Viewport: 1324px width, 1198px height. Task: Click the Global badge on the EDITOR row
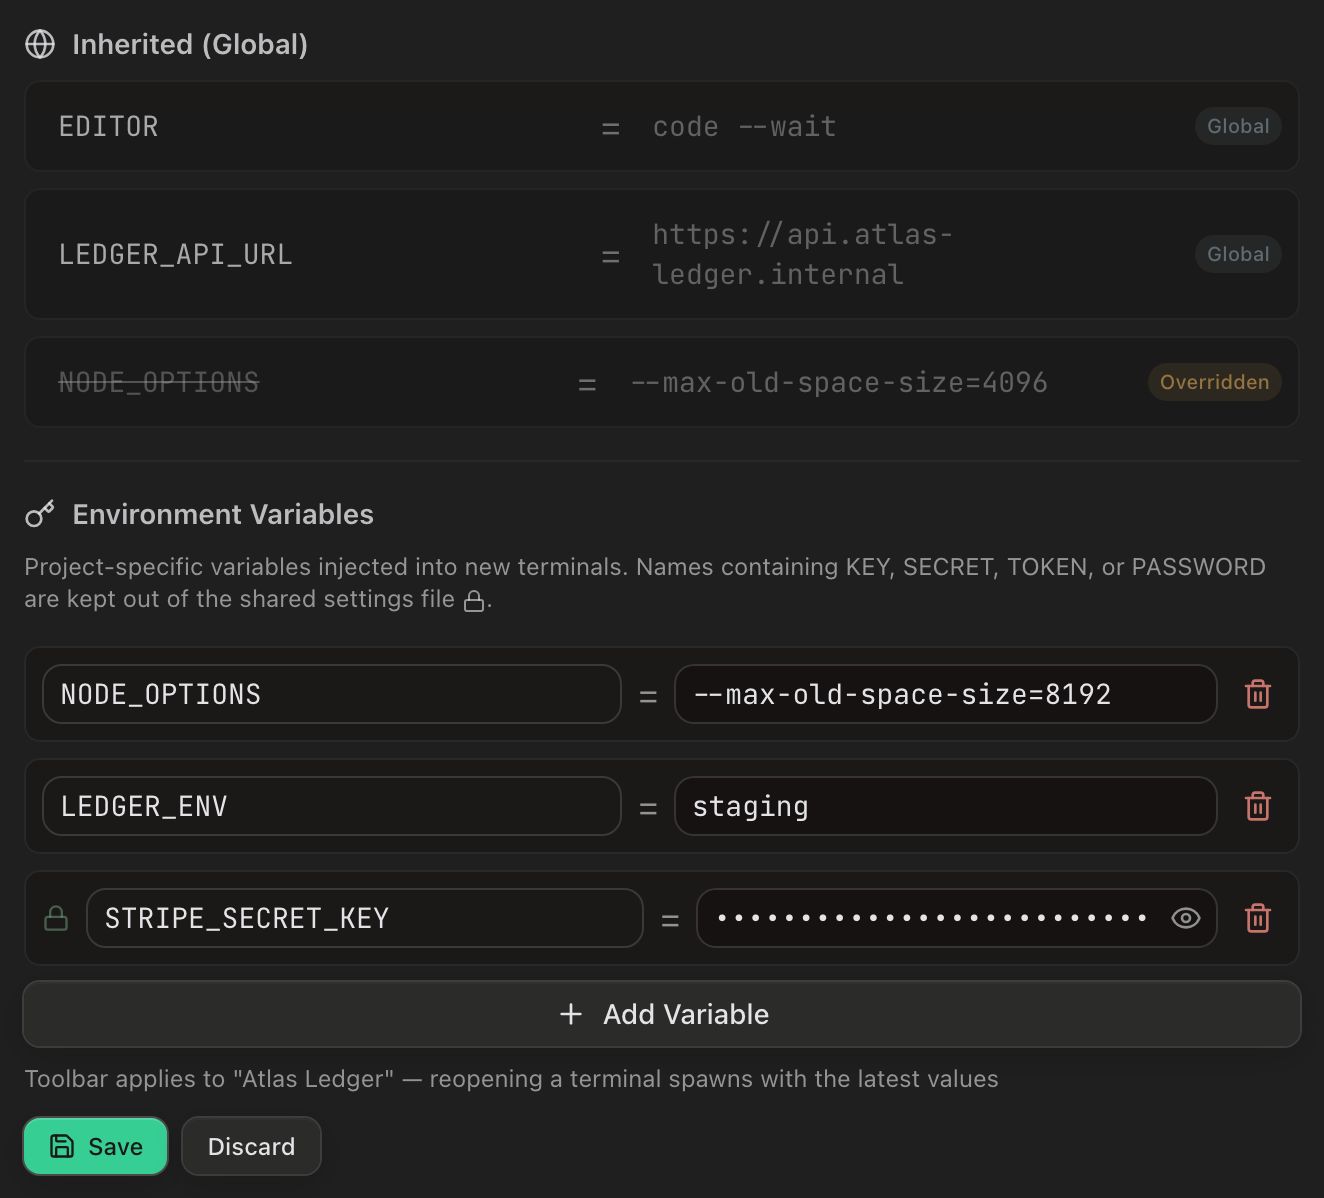(1238, 126)
